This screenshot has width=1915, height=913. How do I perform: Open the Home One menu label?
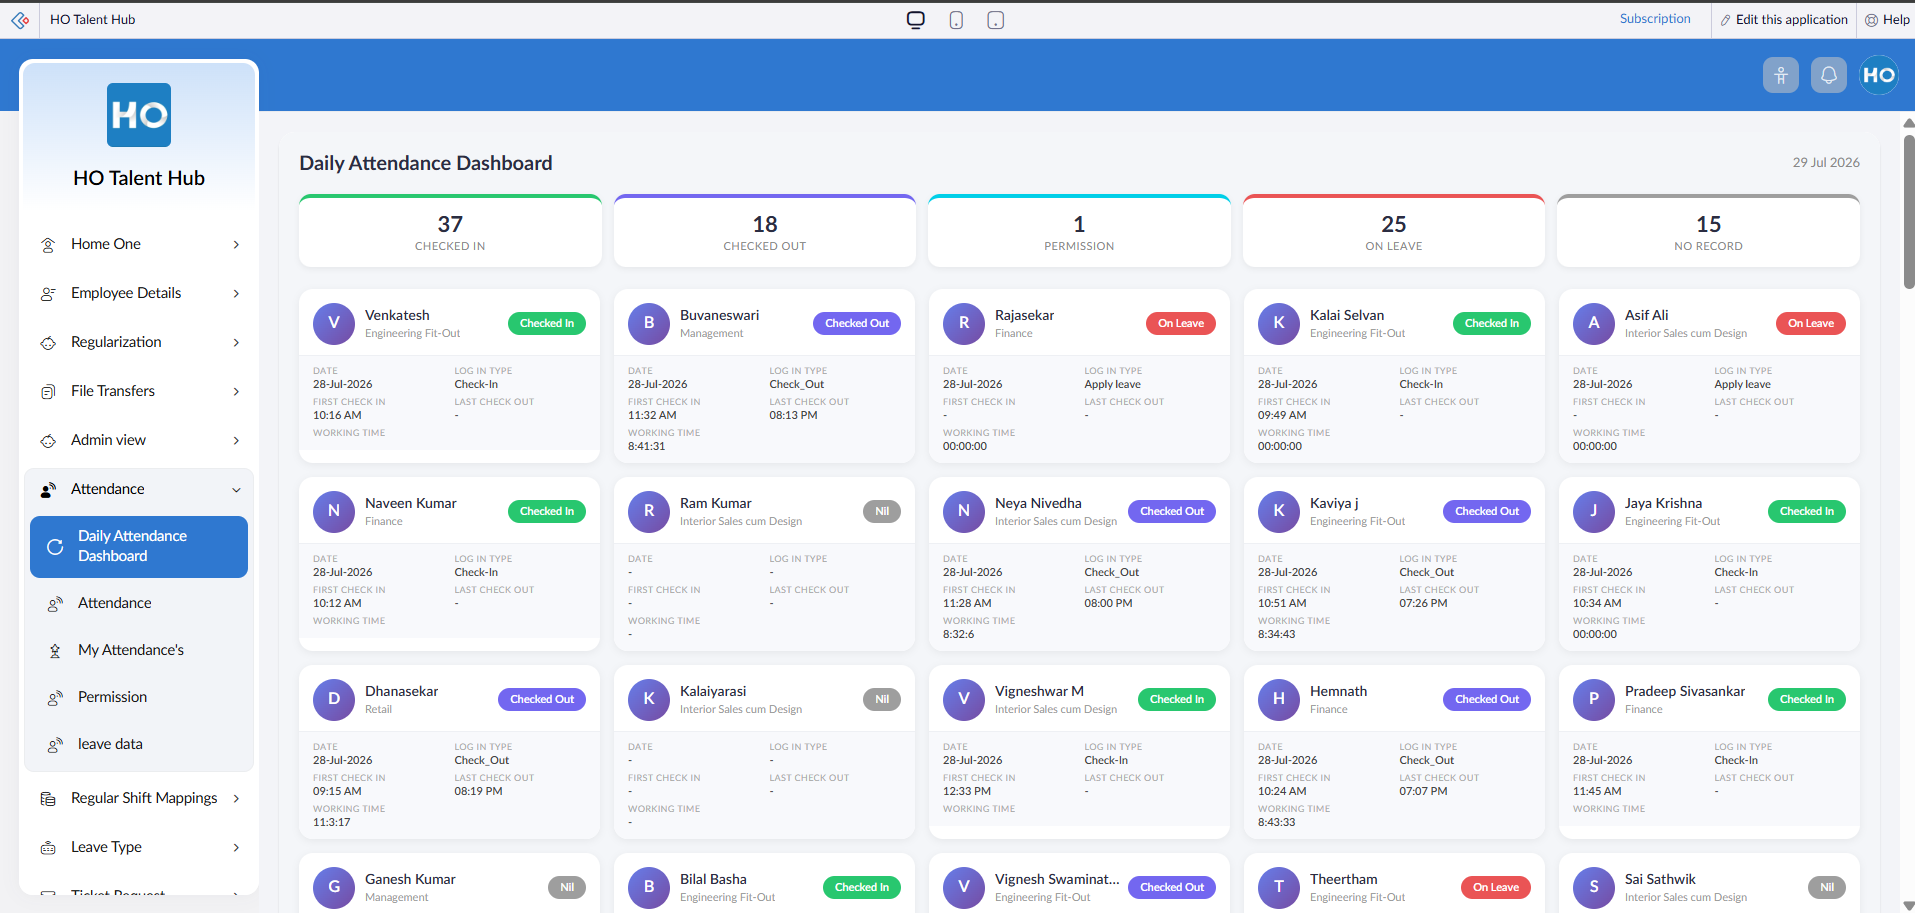point(106,244)
